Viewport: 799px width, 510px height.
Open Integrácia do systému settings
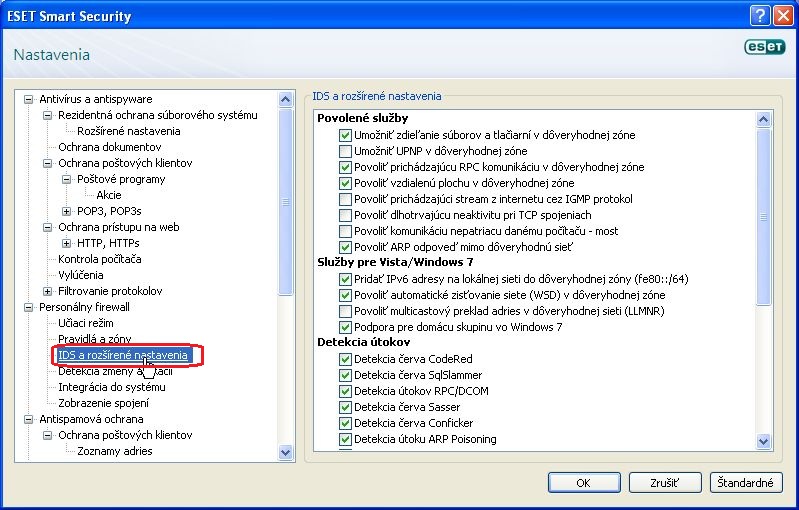112,387
